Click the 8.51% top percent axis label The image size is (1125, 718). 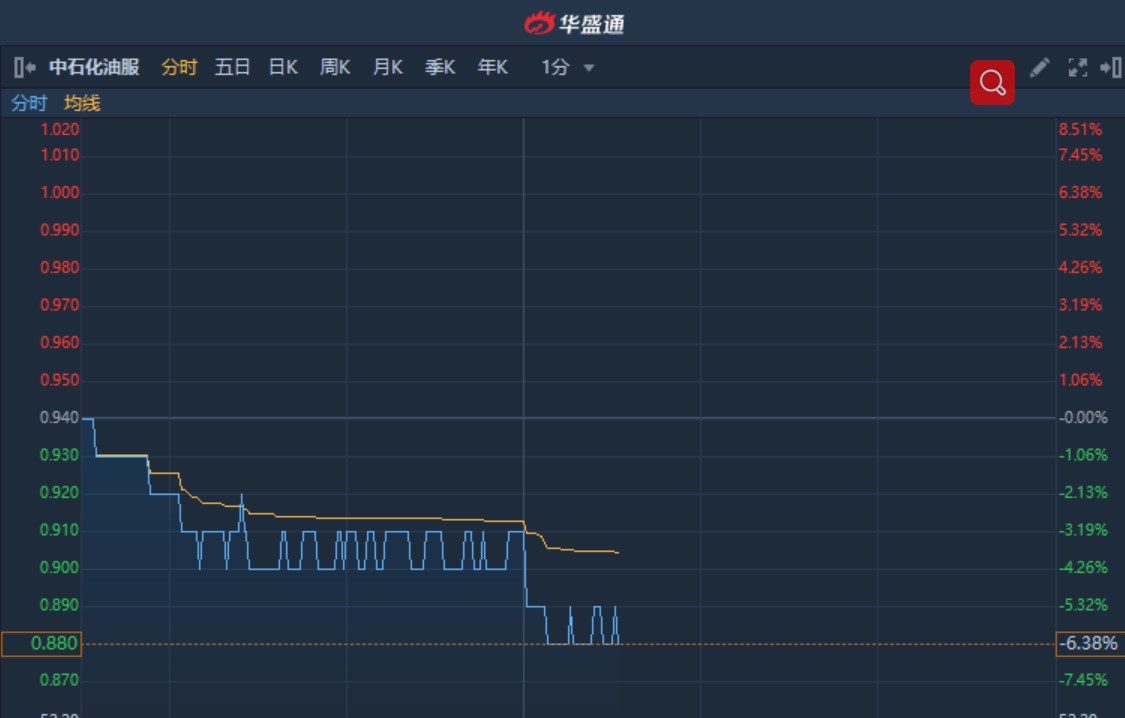pyautogui.click(x=1081, y=129)
